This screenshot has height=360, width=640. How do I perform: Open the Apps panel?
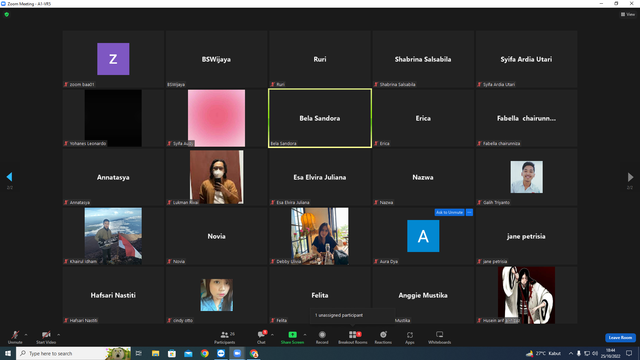[410, 337]
